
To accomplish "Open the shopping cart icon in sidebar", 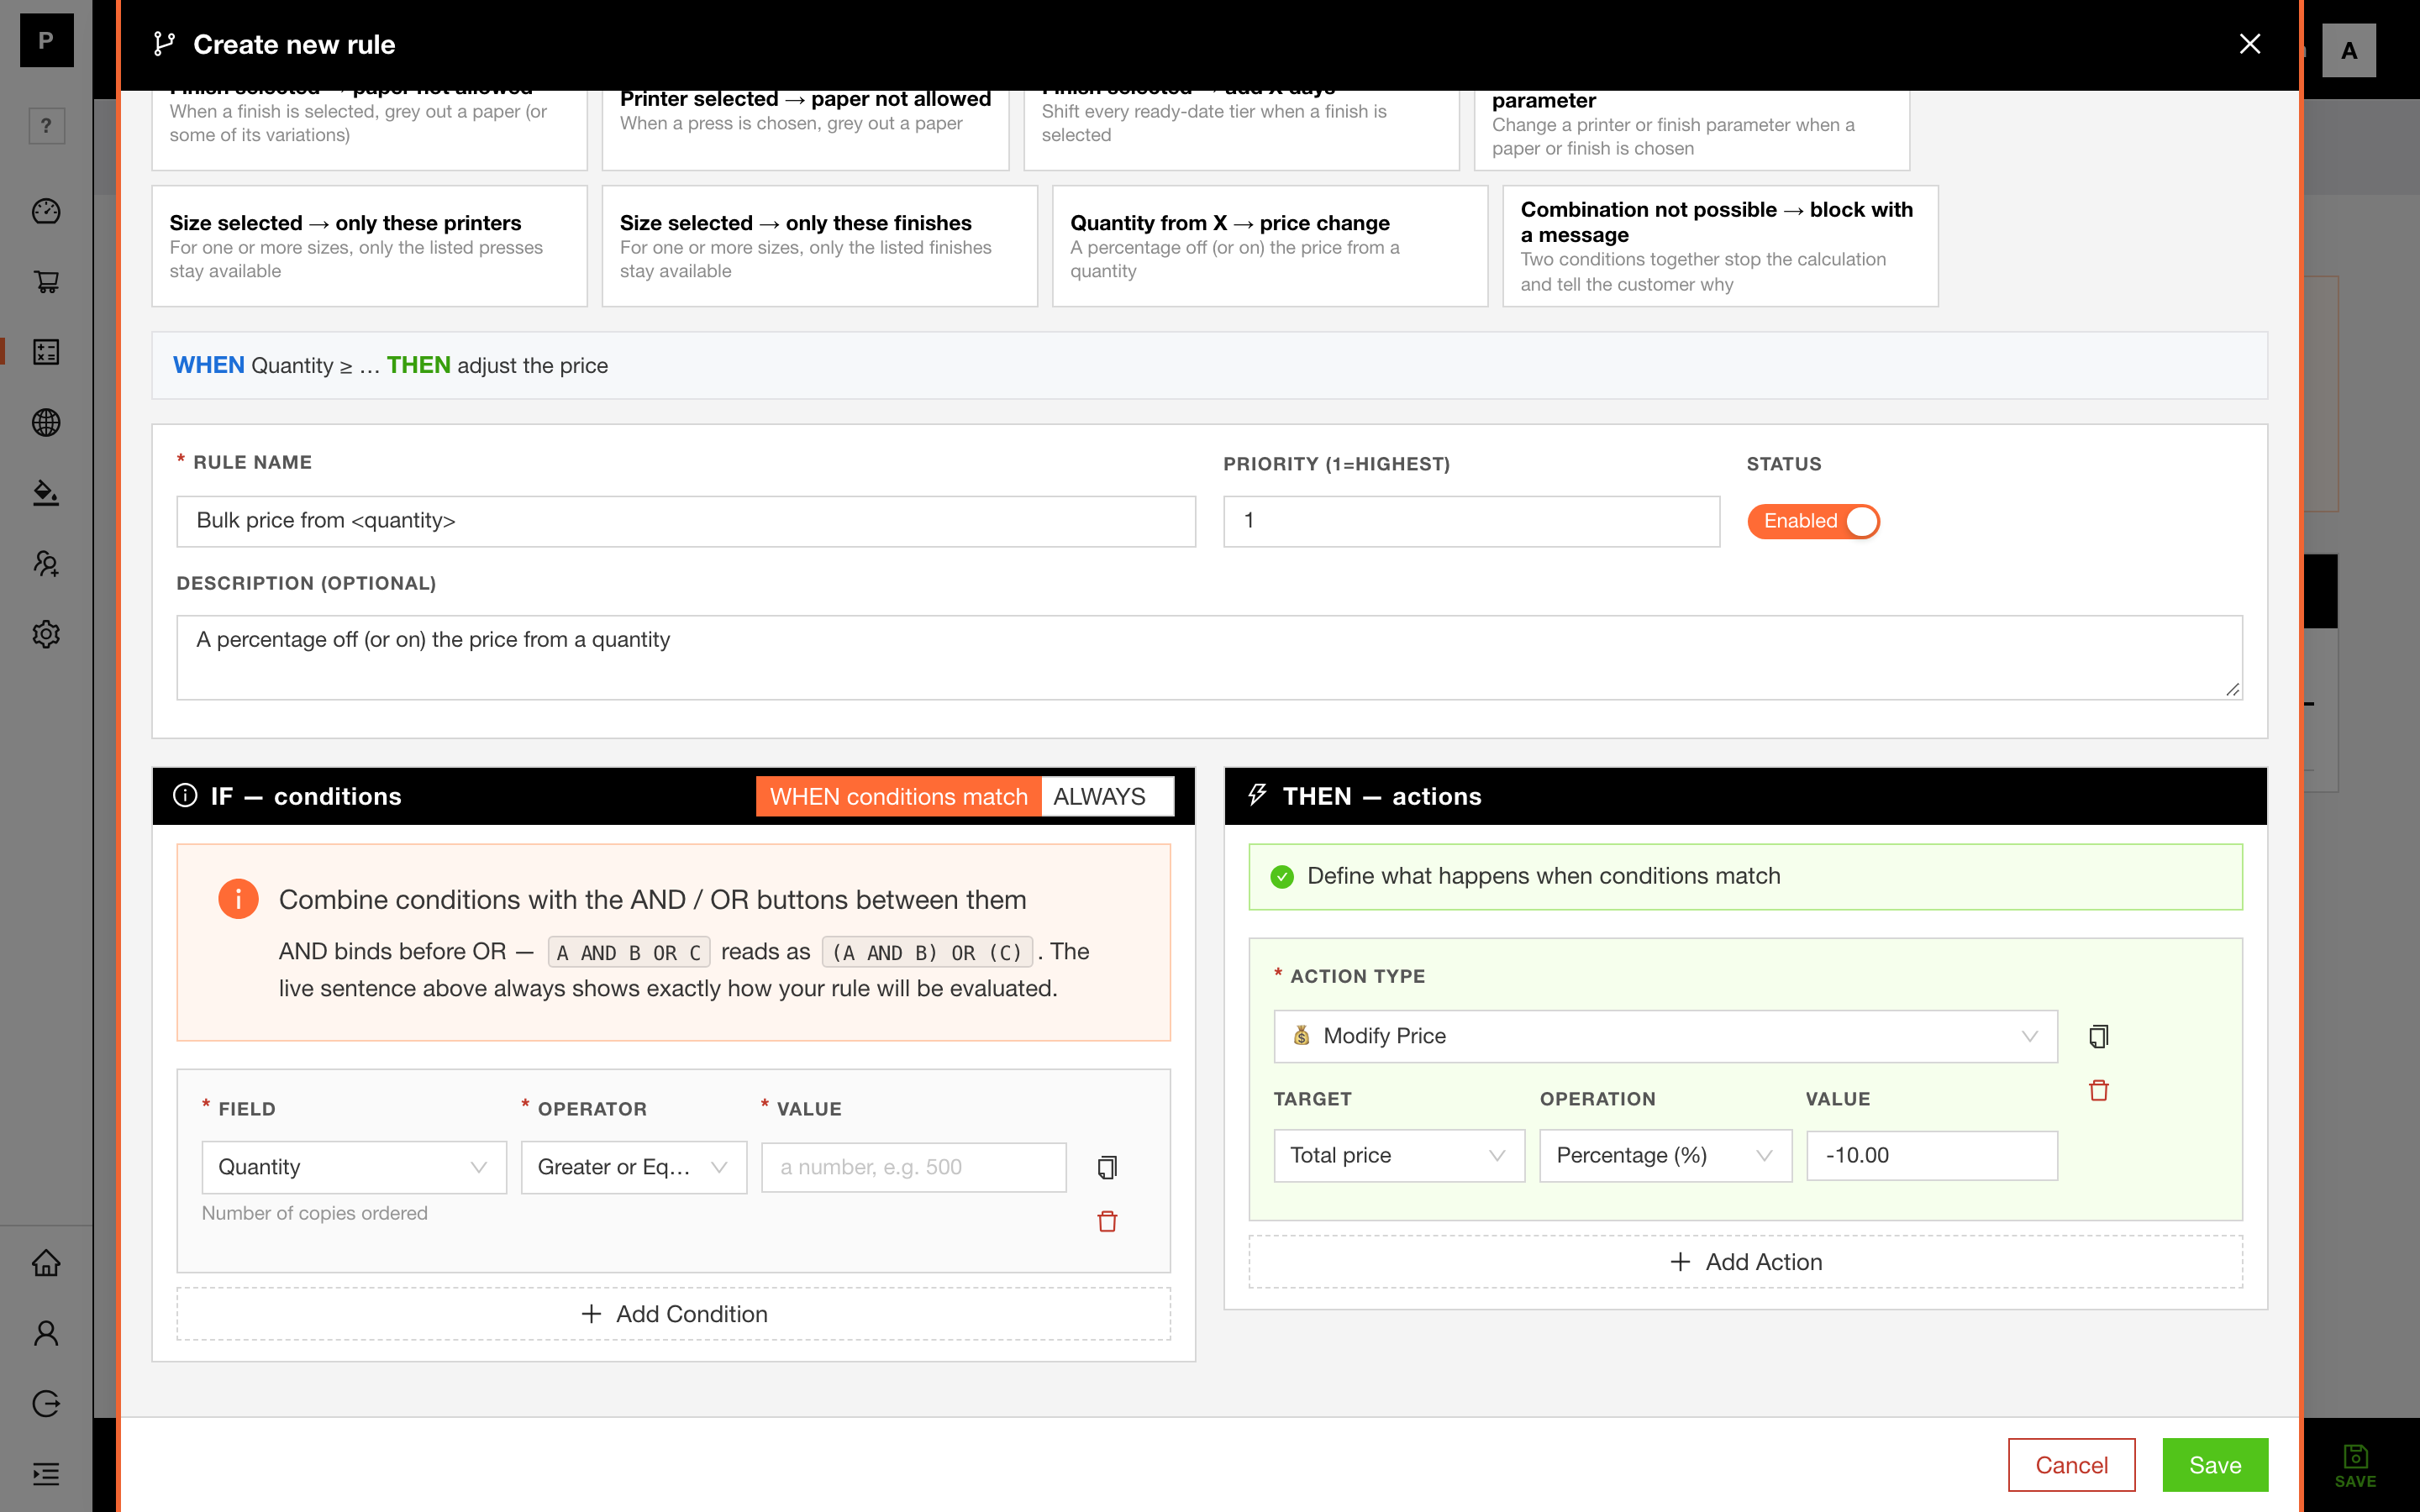I will 46,281.
